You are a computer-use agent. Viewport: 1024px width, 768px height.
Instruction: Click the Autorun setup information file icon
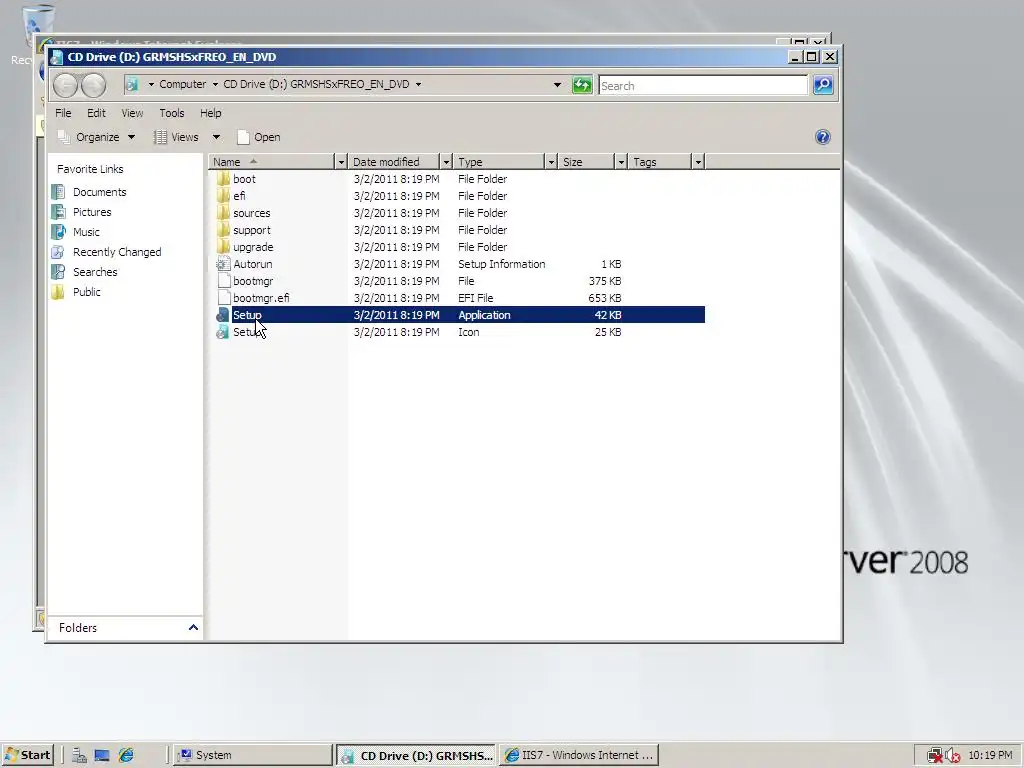click(x=223, y=263)
